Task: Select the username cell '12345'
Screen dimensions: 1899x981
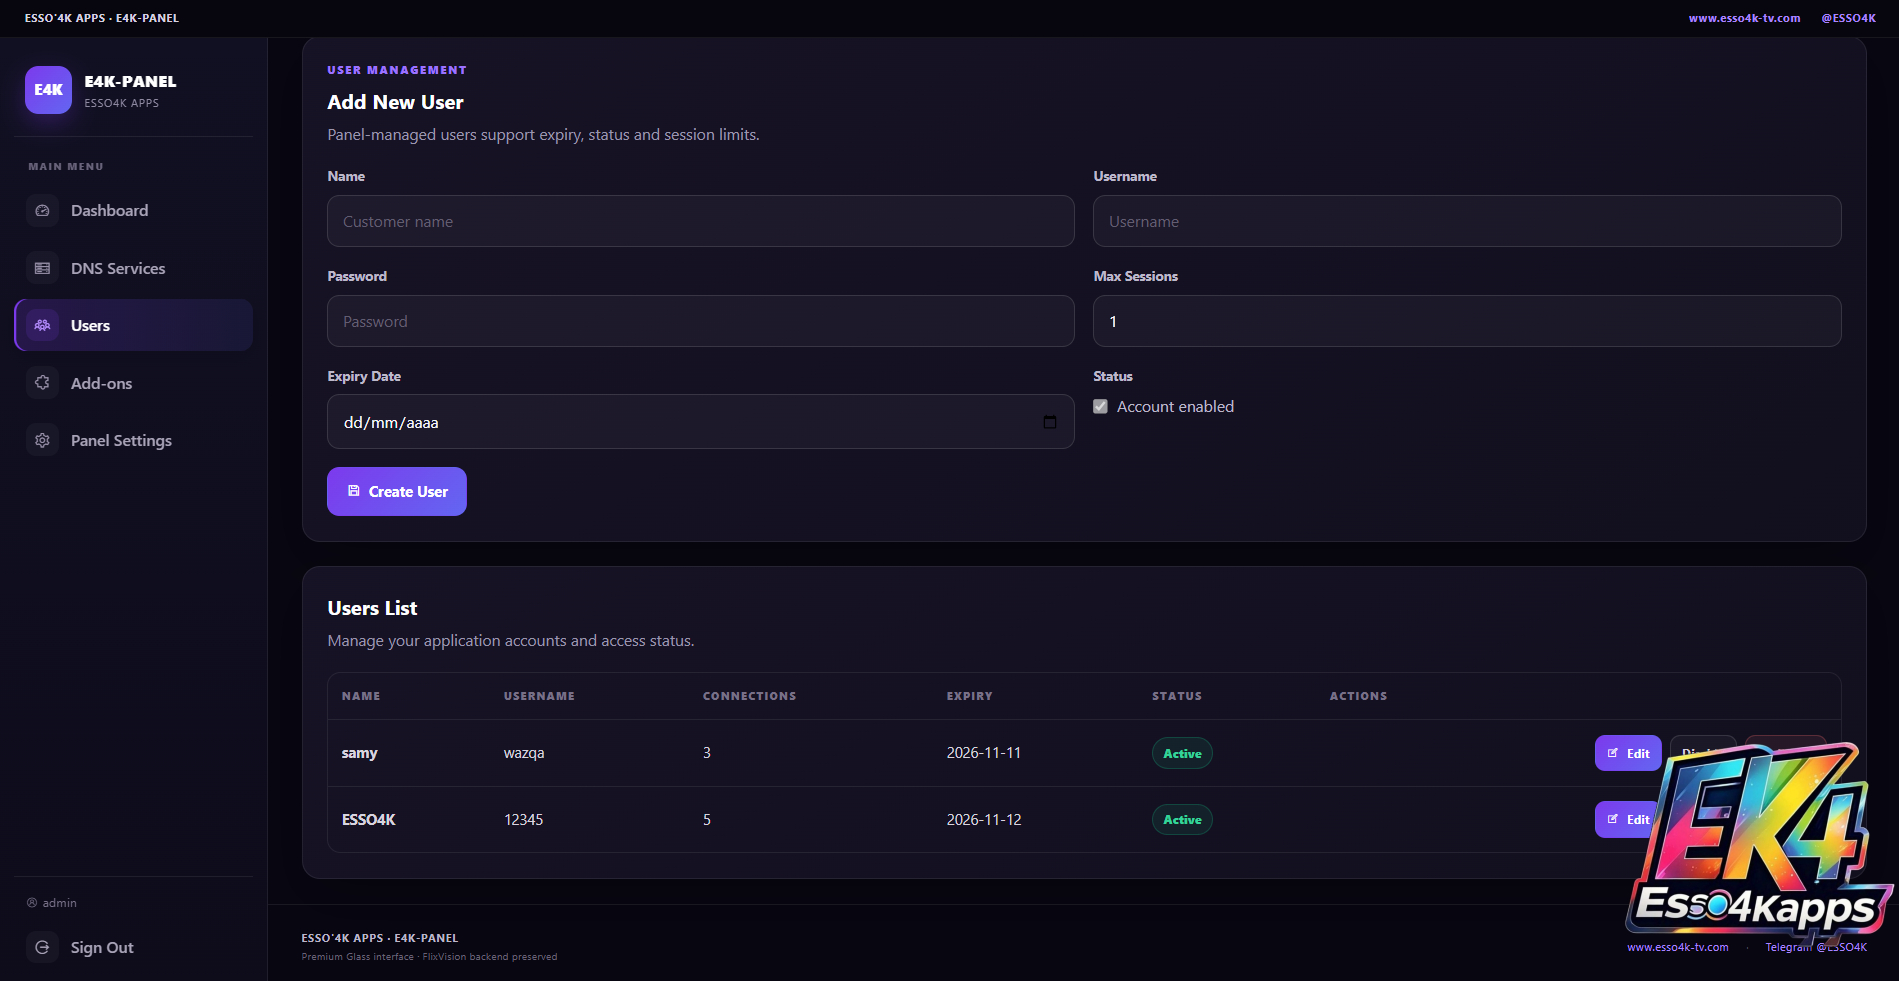Action: 523,820
